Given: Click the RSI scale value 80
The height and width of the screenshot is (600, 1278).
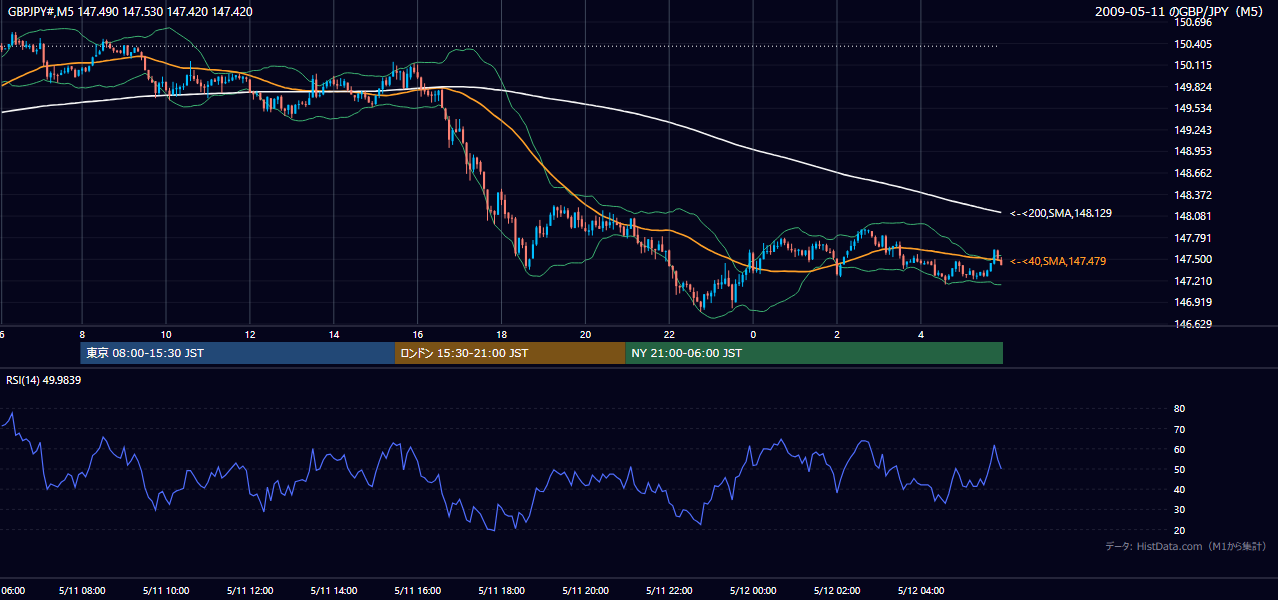Looking at the screenshot, I should pyautogui.click(x=1179, y=409).
